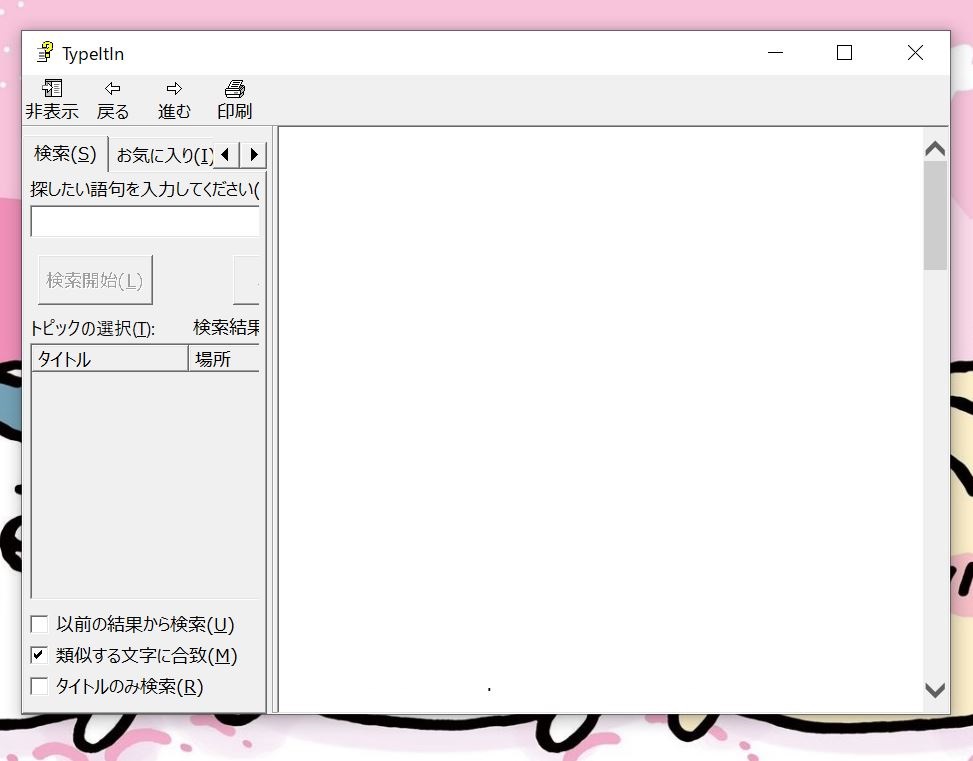The image size is (973, 761).
Task: Click the トピックの選択(T) label
Action: tap(92, 328)
